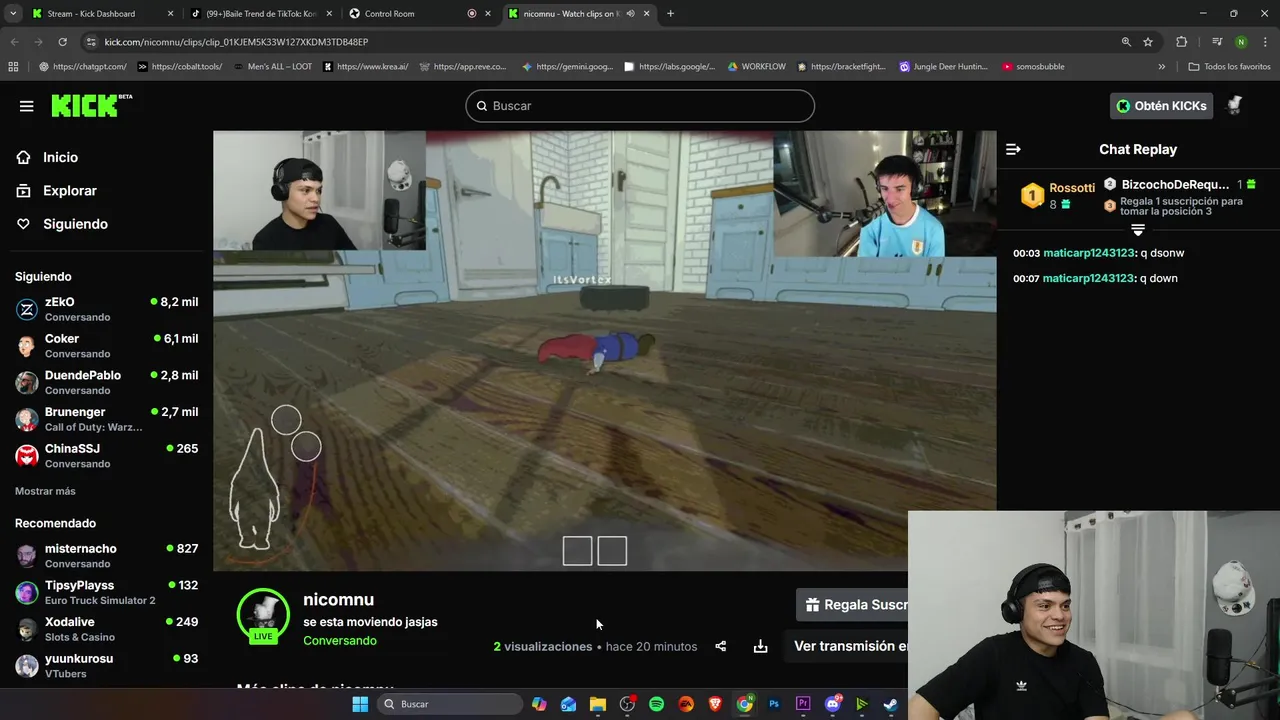Click matricarp1243123 username at 00:07
Viewport: 1280px width, 720px height.
(1088, 278)
